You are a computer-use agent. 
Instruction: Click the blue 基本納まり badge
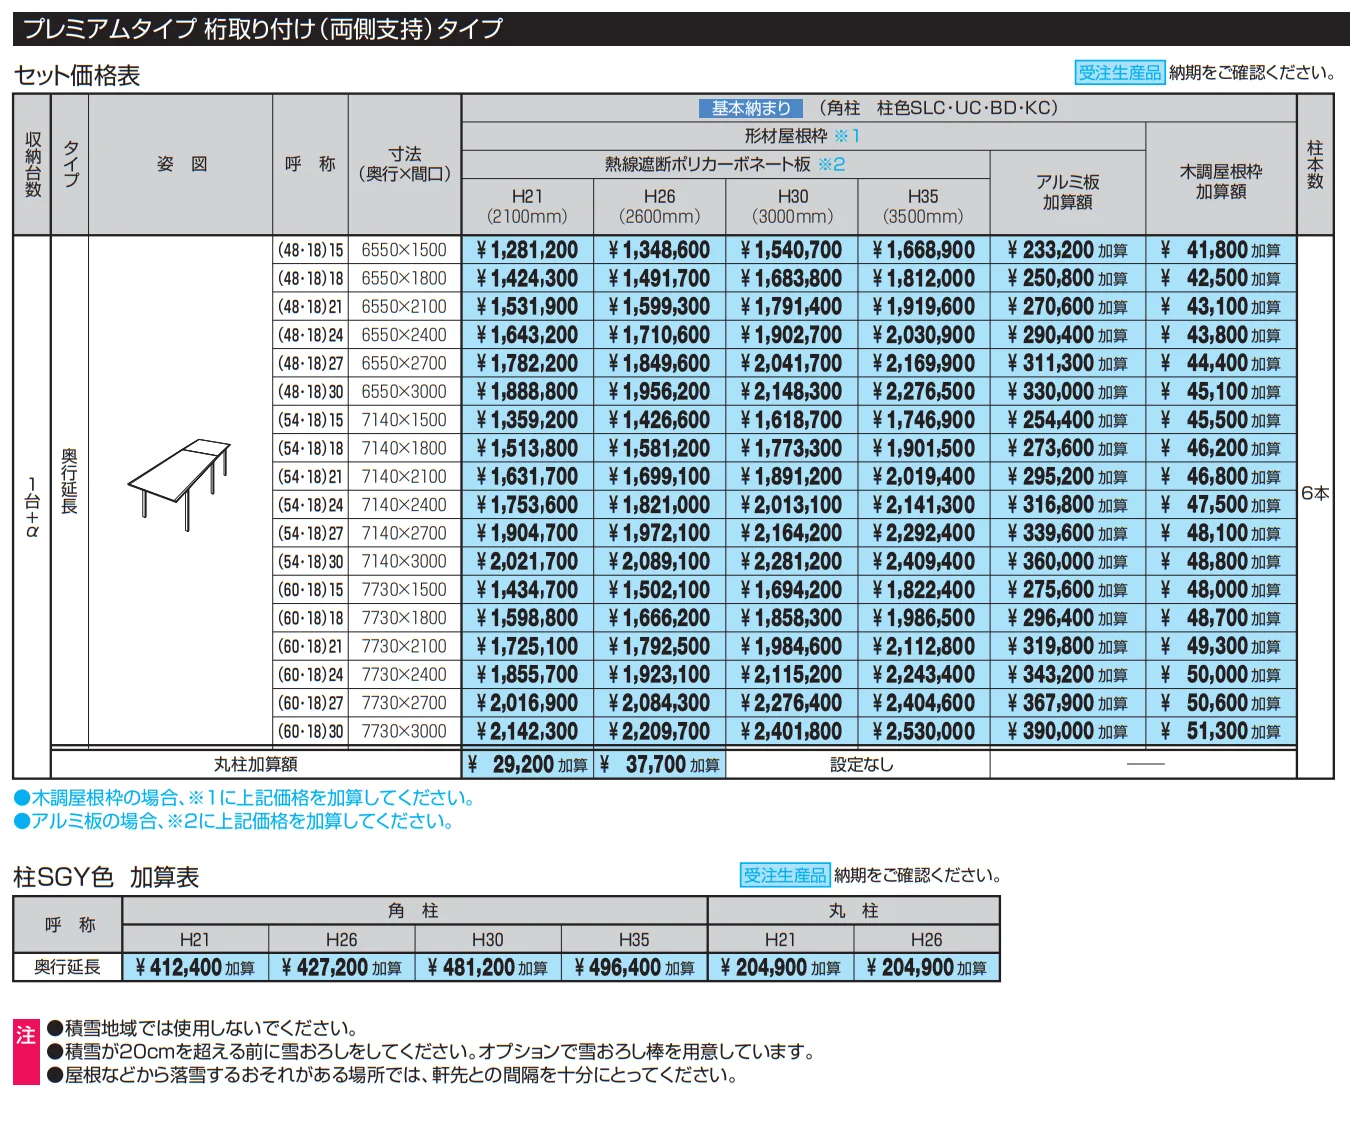pos(751,108)
